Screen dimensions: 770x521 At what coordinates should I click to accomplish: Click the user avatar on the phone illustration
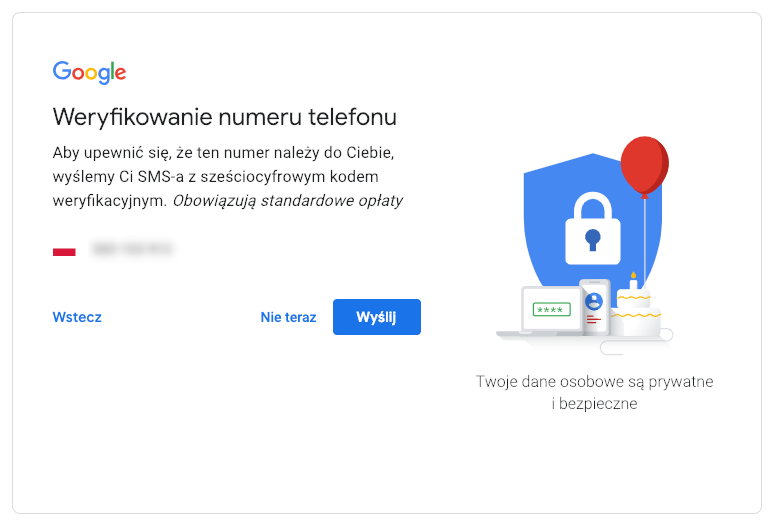click(594, 299)
